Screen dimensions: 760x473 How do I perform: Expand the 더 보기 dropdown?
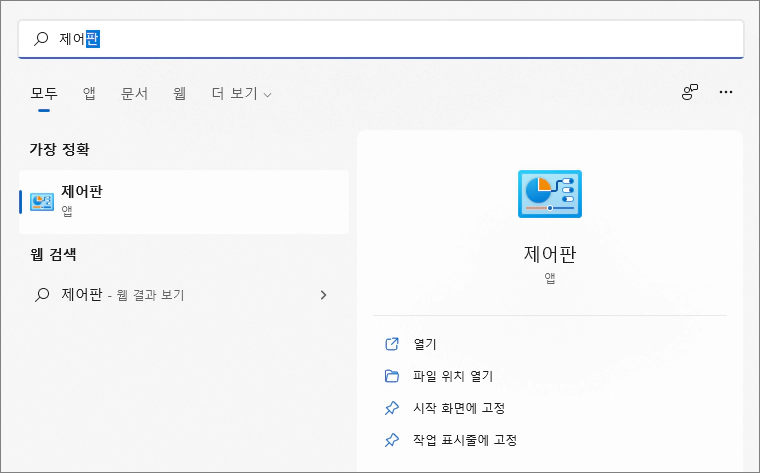[241, 93]
